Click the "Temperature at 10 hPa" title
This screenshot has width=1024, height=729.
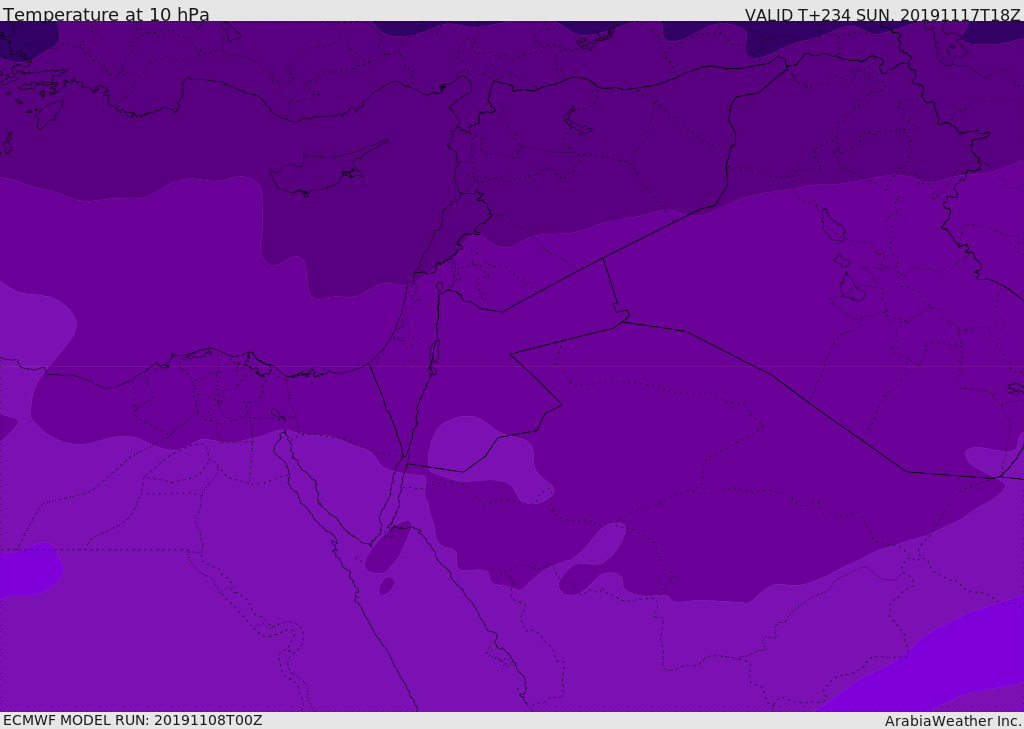106,14
